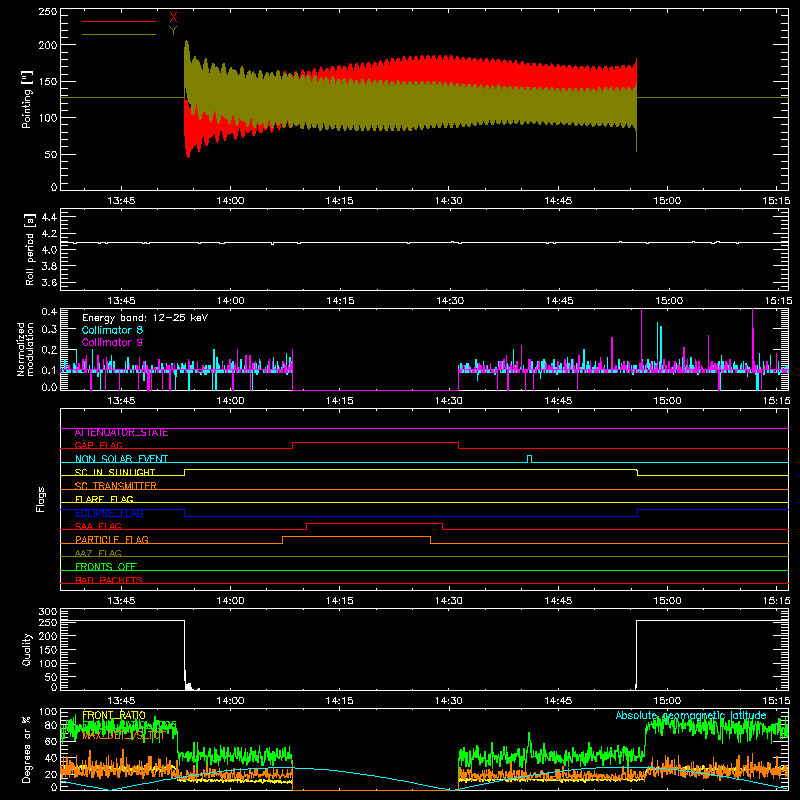This screenshot has height=800, width=800.
Task: Click the 14:00 tick under Pointing plot
Action: coord(230,201)
